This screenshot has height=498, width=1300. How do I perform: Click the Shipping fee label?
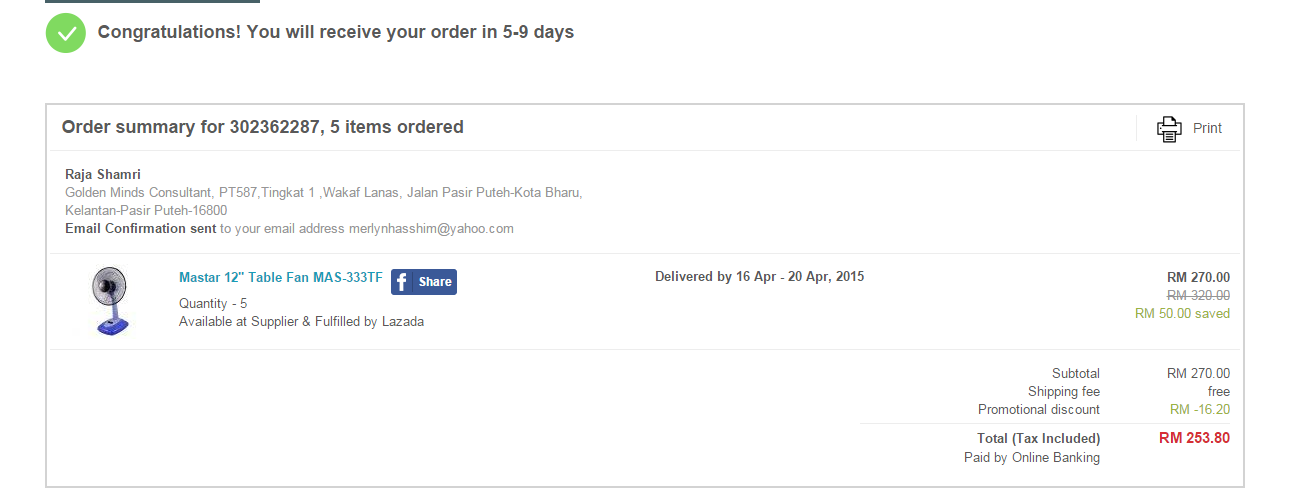1063,391
